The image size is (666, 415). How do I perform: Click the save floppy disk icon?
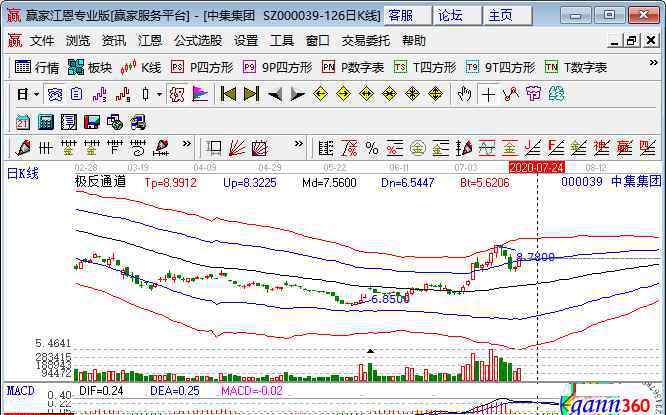point(92,122)
